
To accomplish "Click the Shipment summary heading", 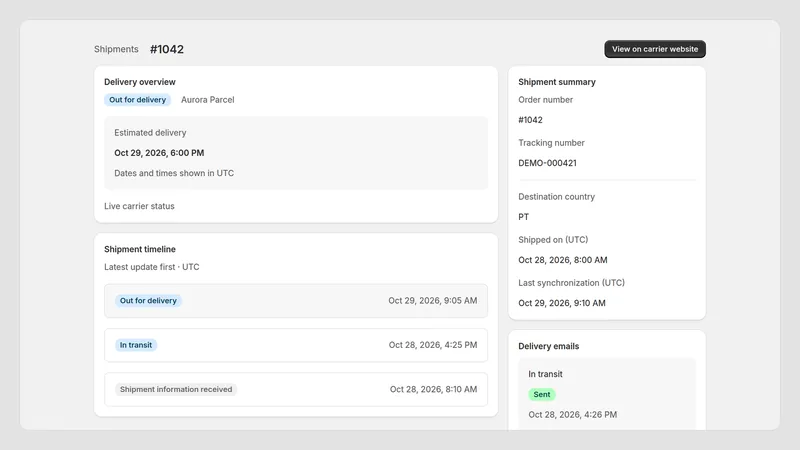I will tap(557, 82).
